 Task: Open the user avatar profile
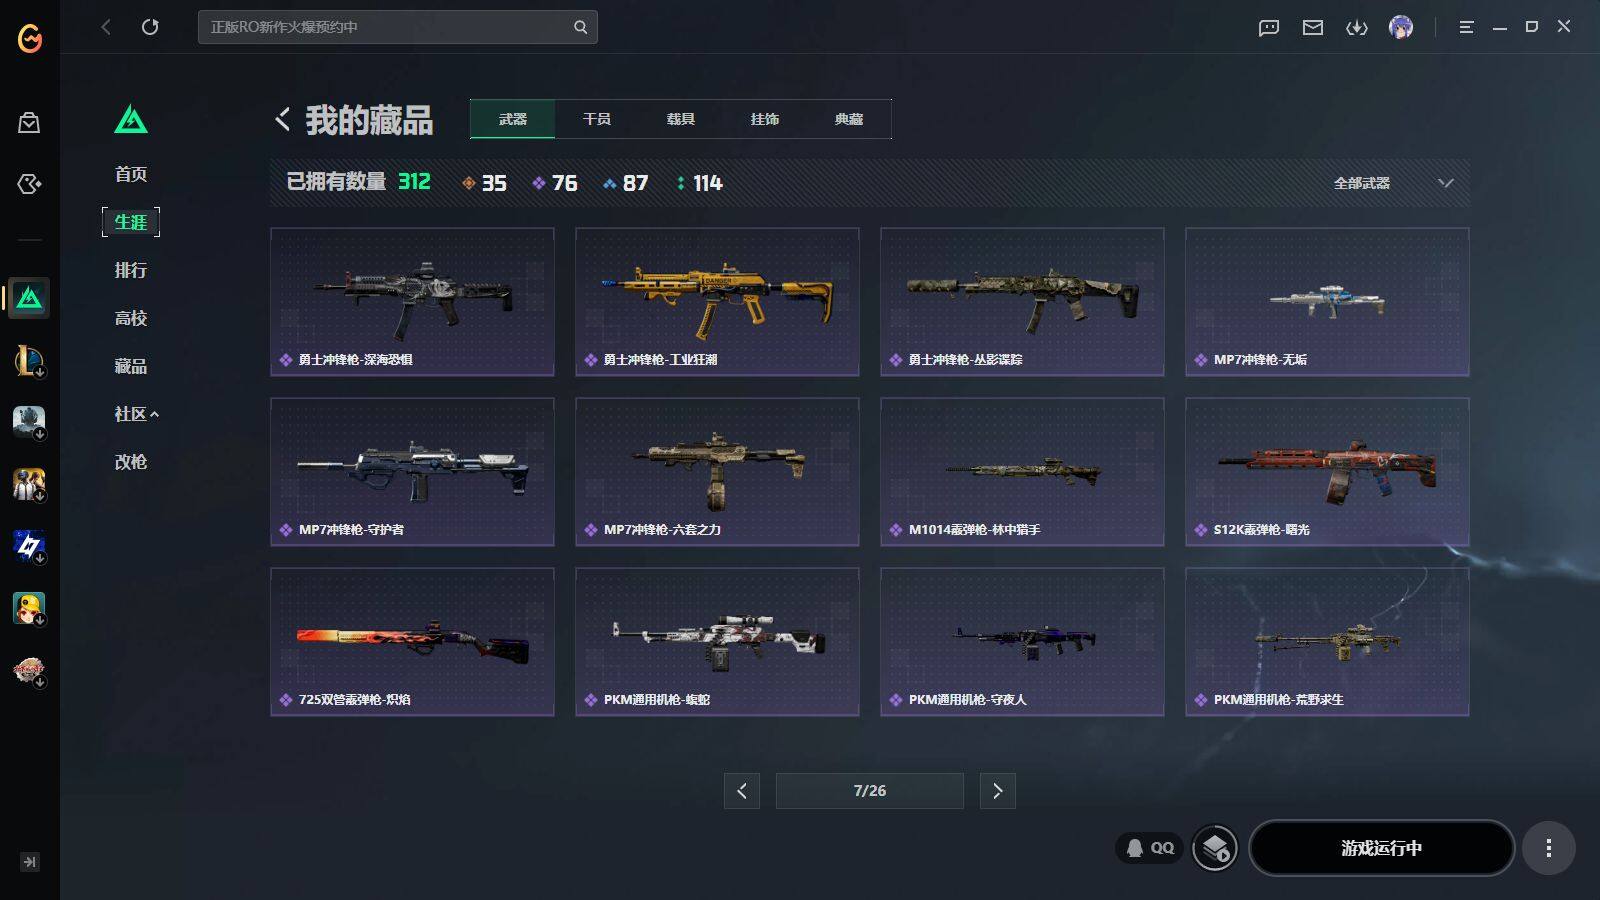pos(1401,27)
